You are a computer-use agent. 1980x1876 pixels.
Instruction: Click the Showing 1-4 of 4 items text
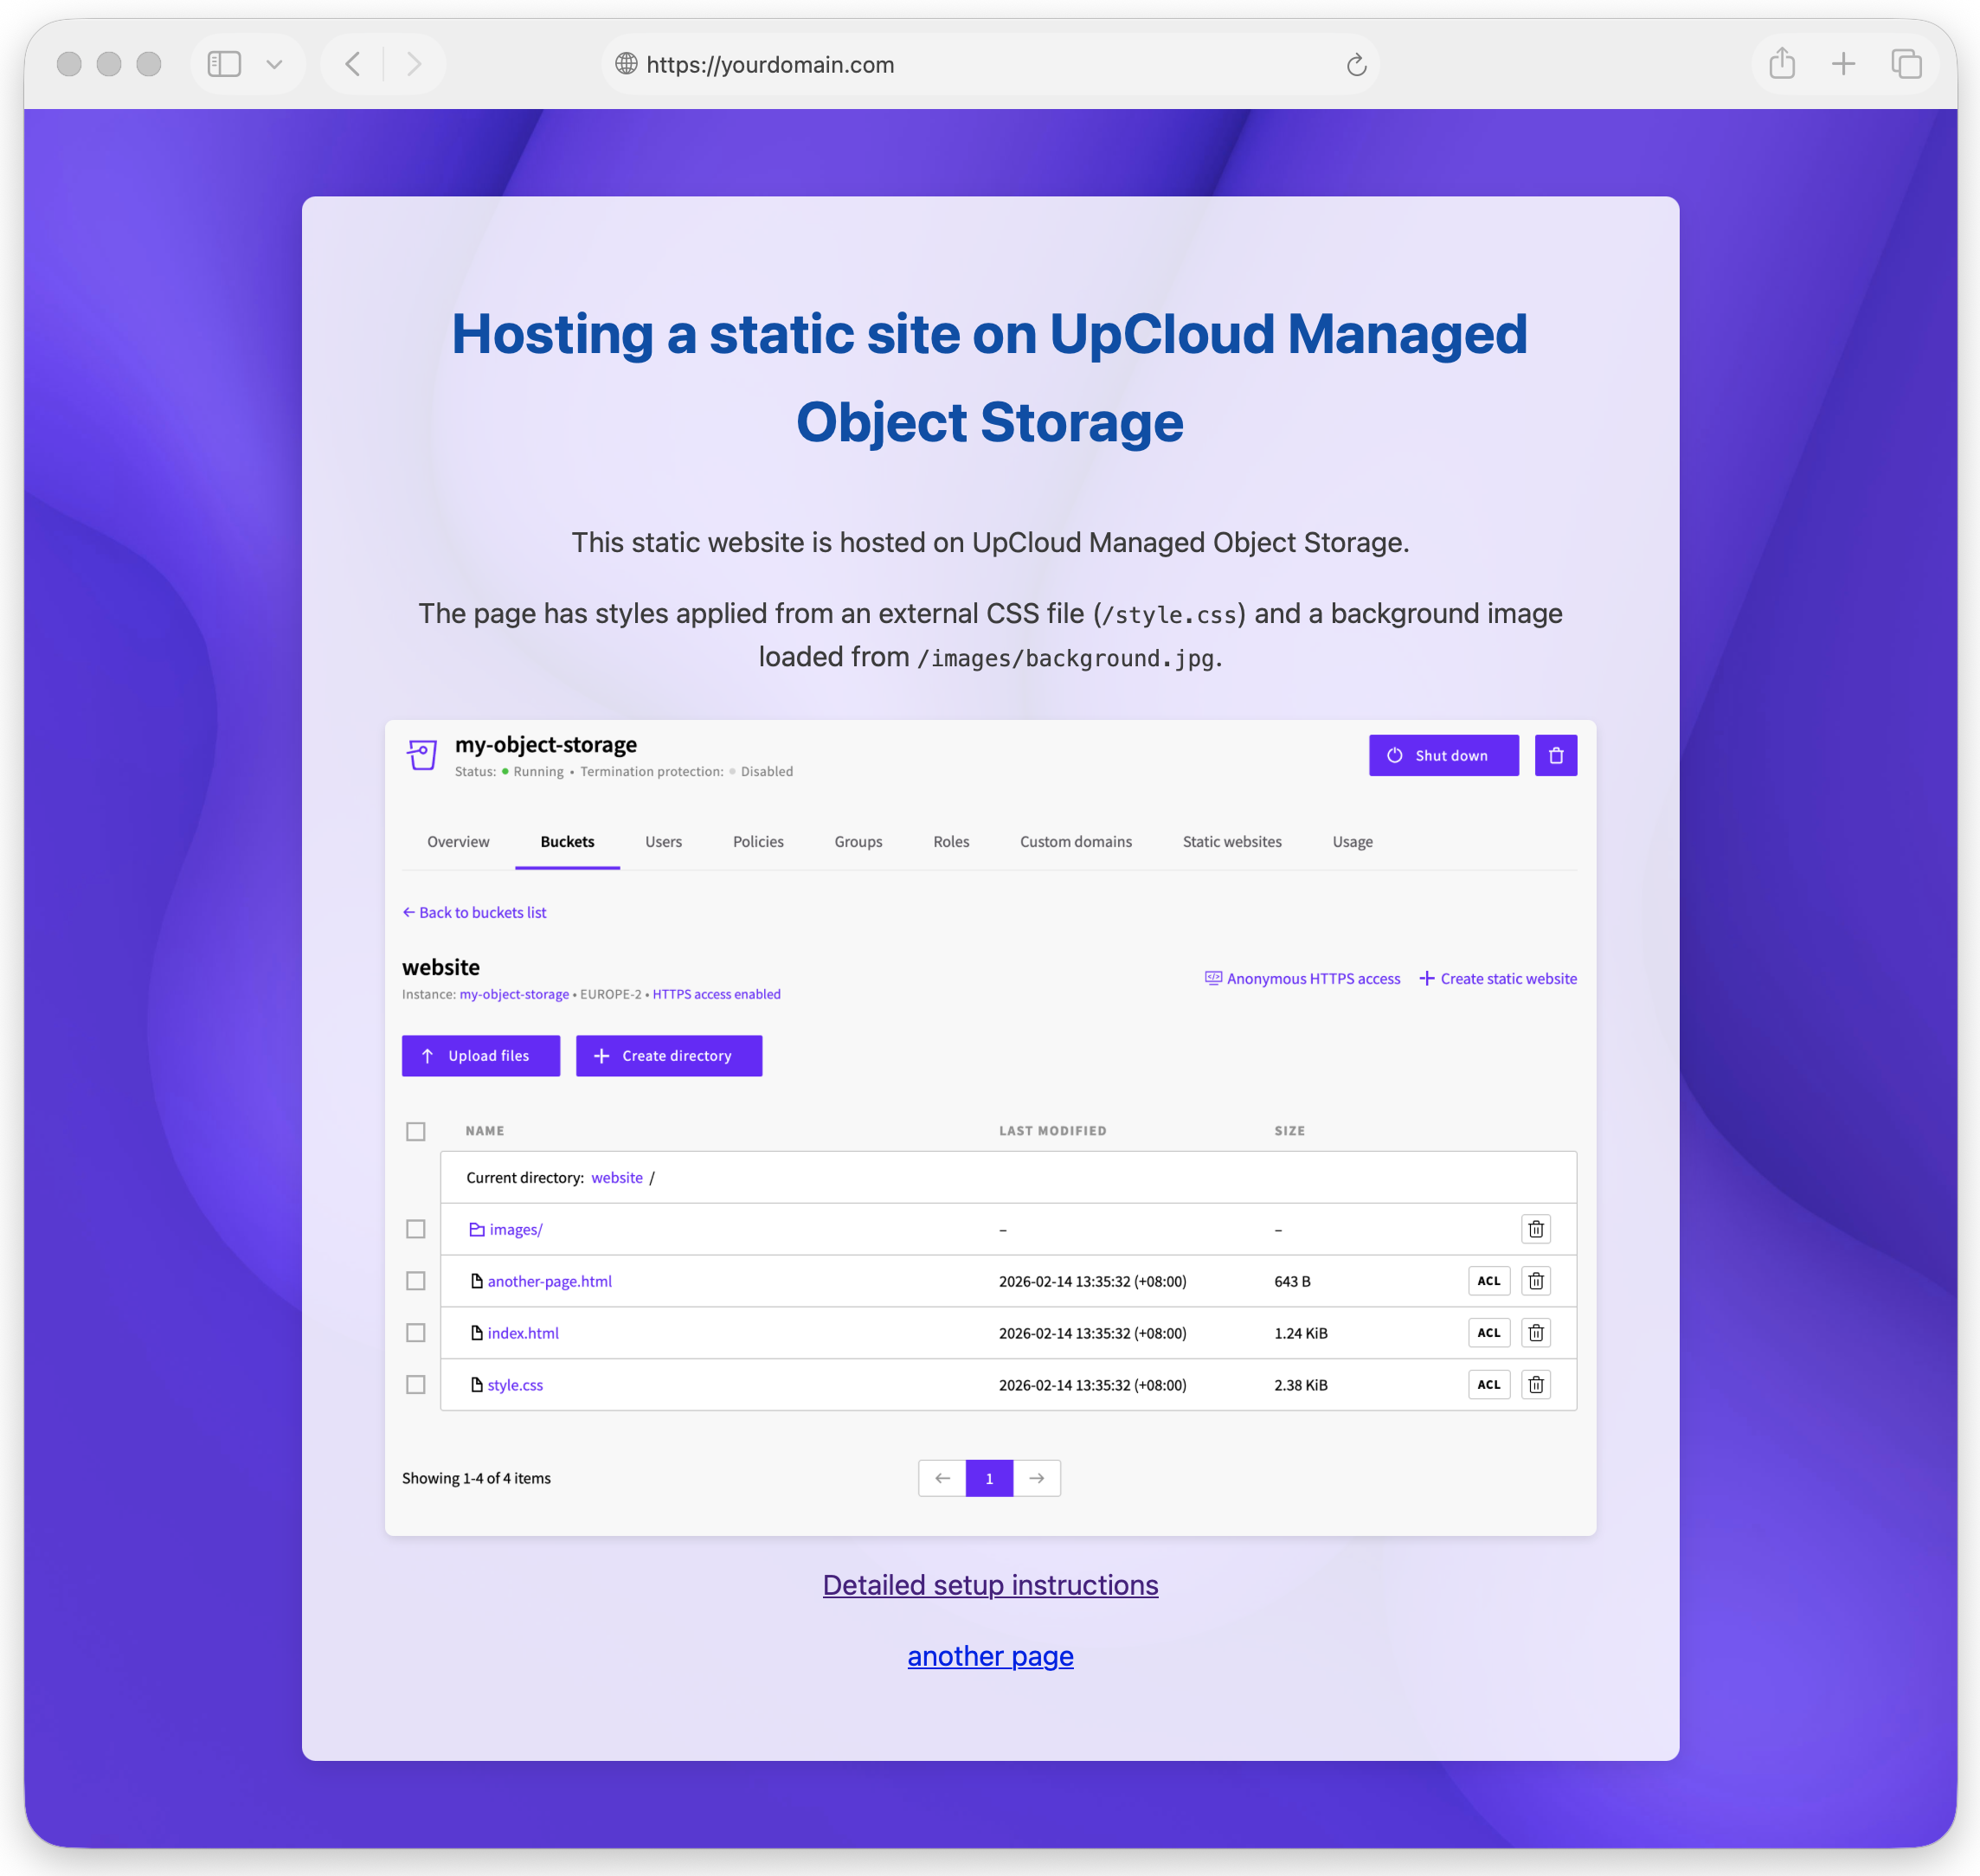(476, 1478)
